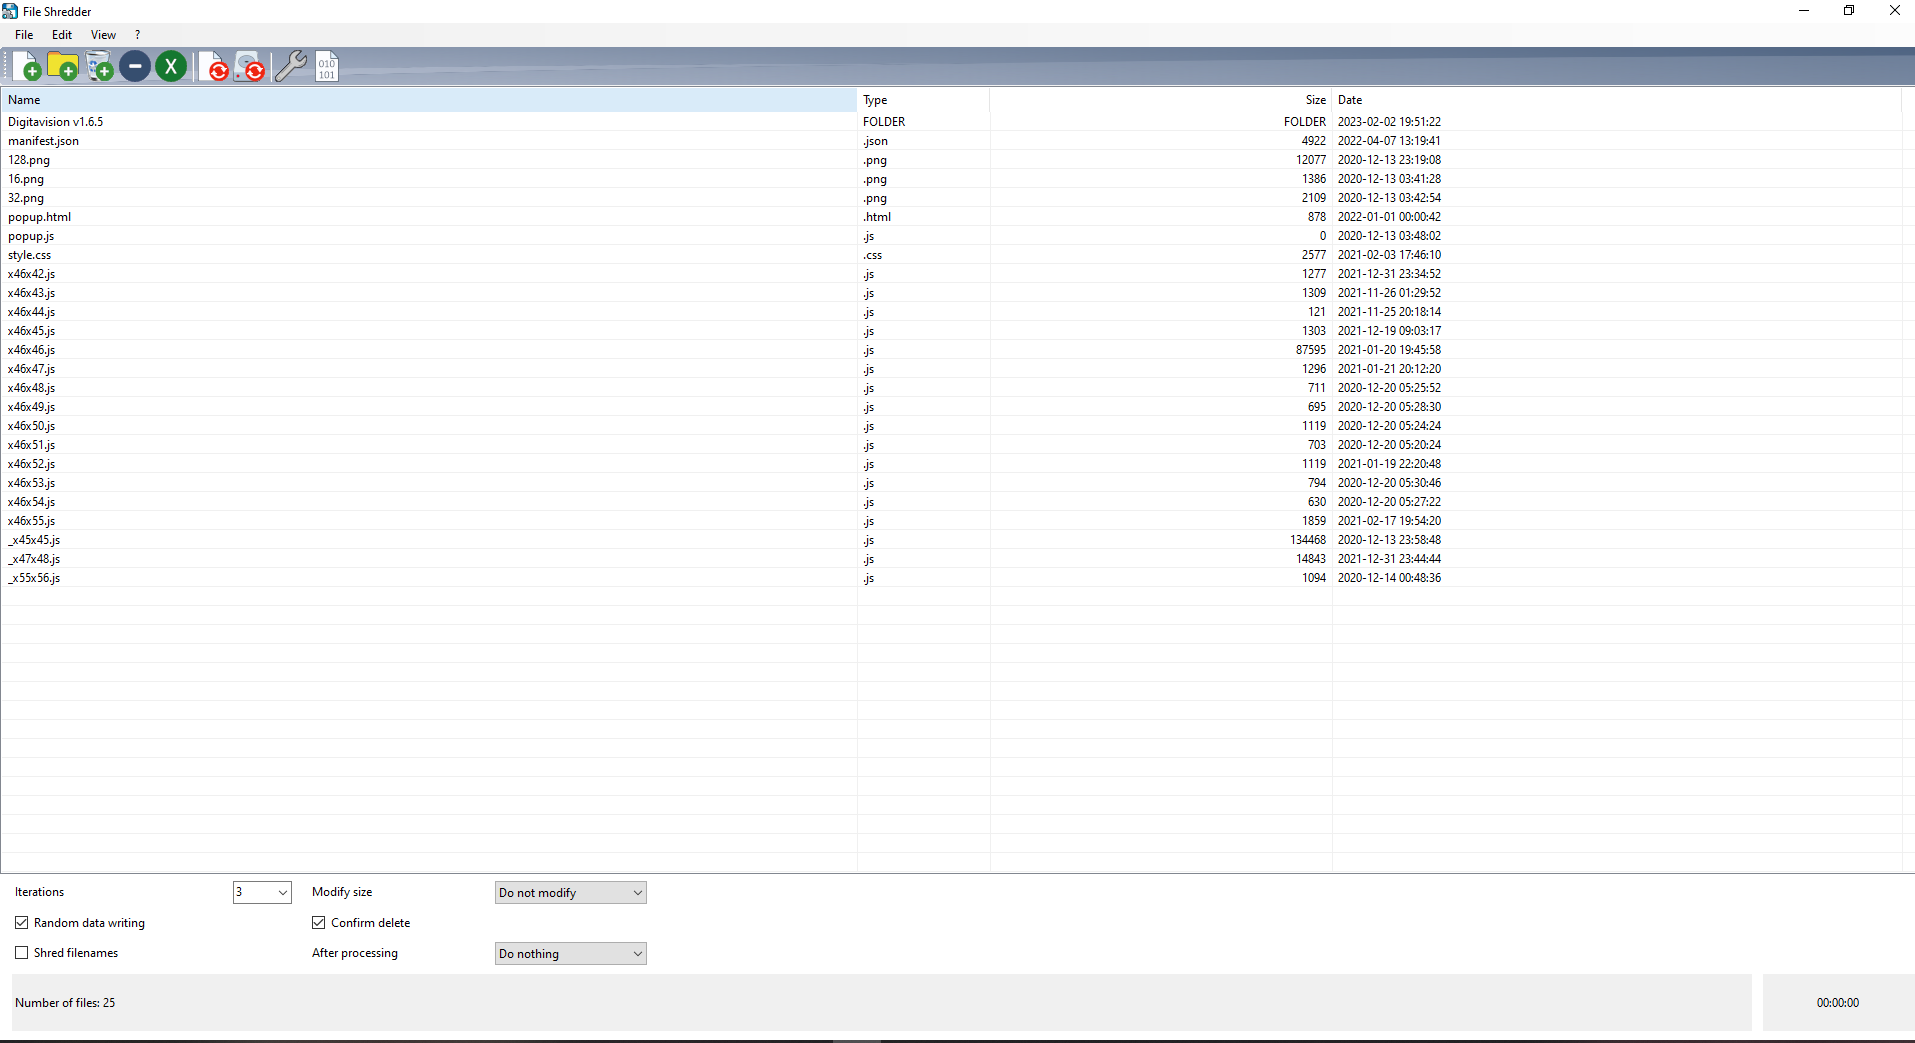Add Recycle Bin contents for shredding
The image size is (1915, 1043).
pos(99,66)
